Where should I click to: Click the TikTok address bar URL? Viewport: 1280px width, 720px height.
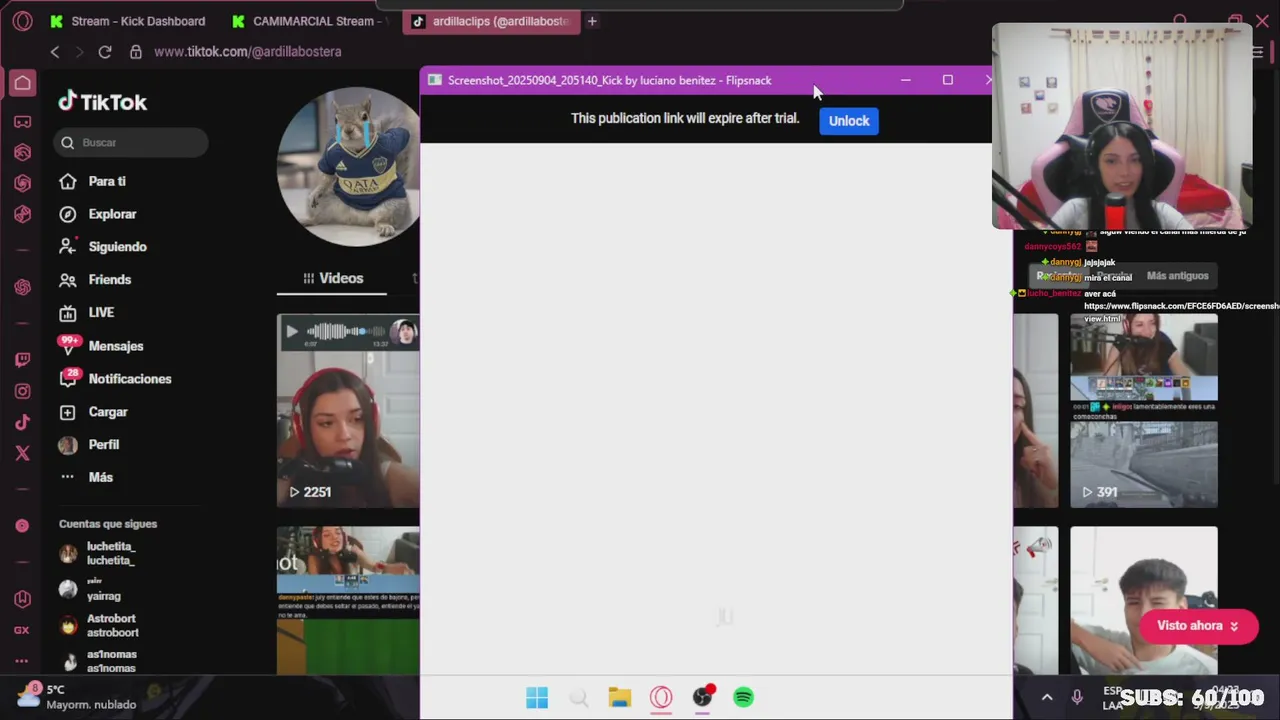(x=248, y=52)
